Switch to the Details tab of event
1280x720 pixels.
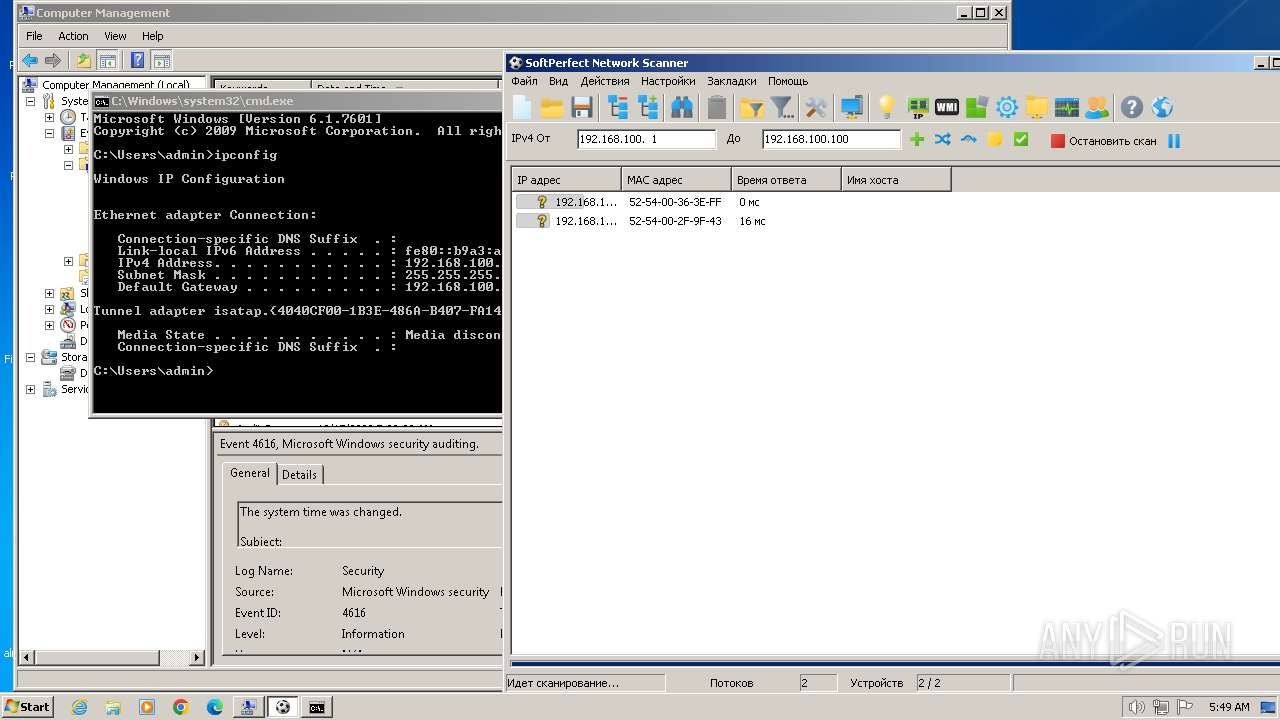(299, 474)
